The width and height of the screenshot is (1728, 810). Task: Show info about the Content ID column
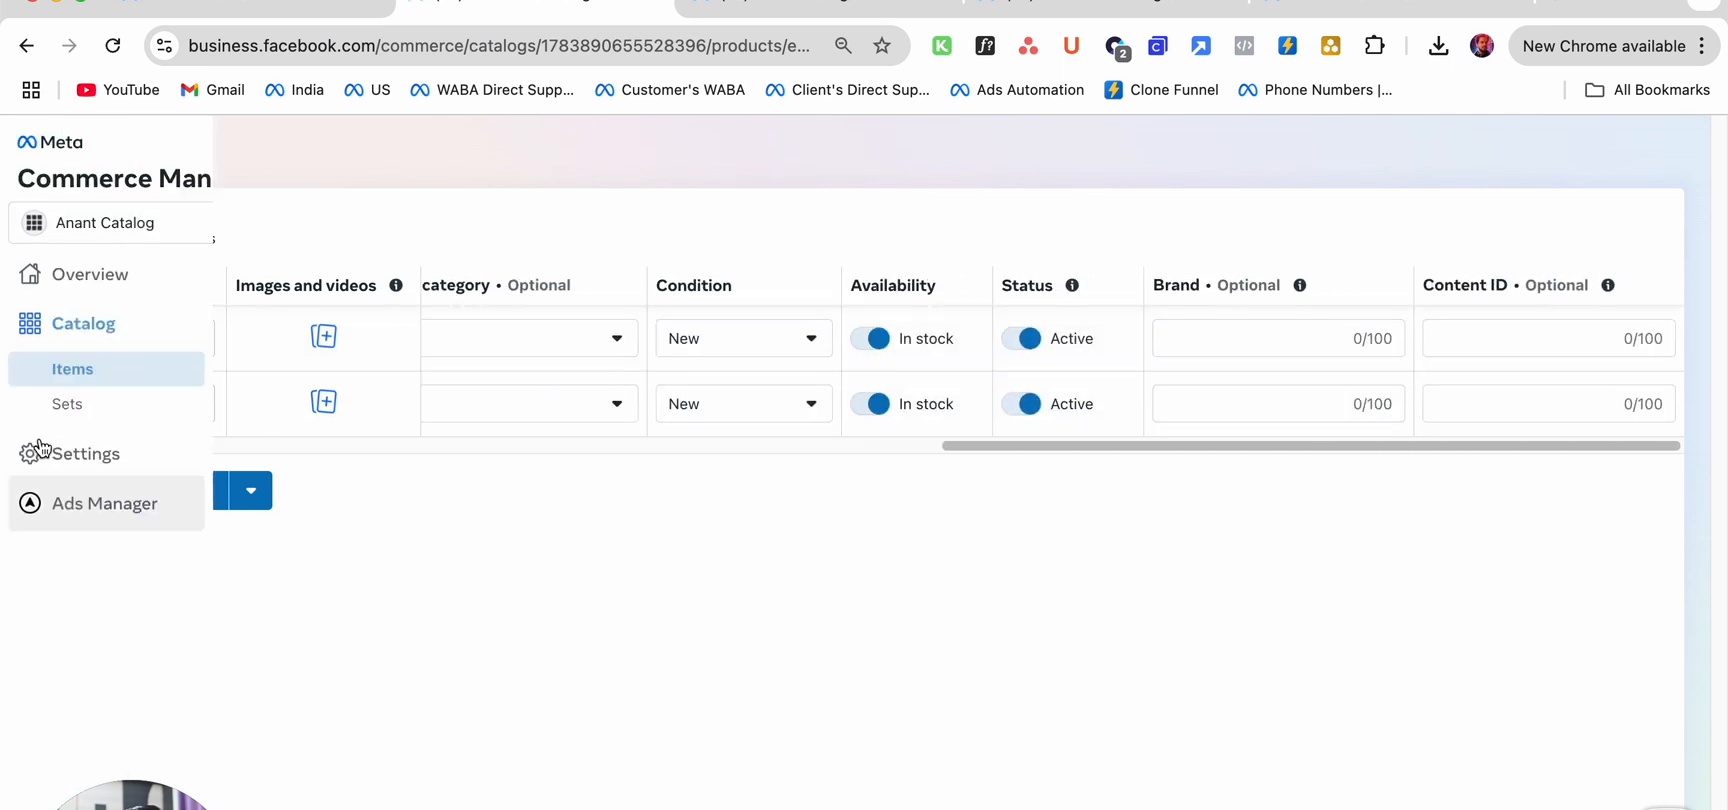[x=1608, y=285]
